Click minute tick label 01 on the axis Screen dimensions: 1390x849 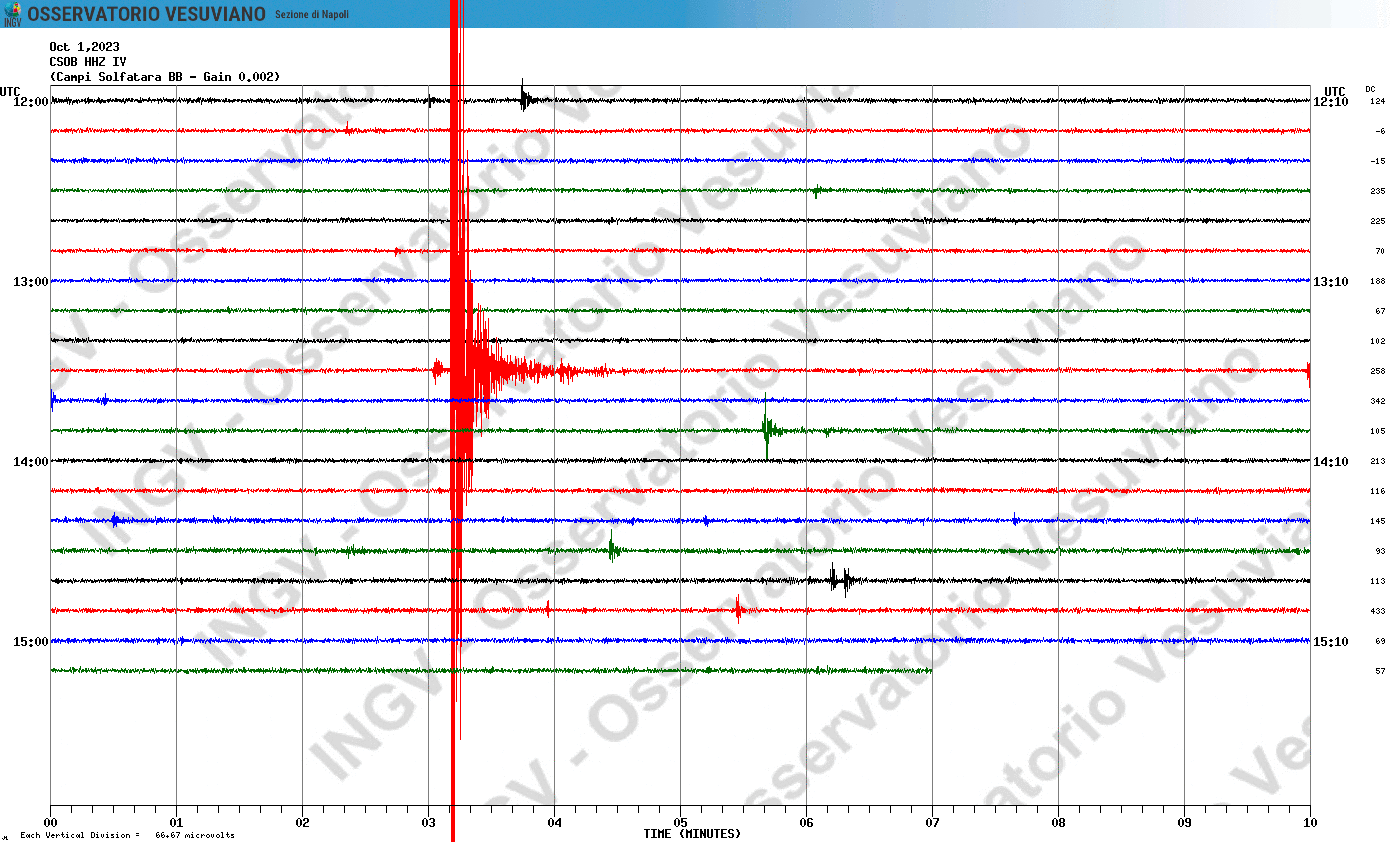coord(177,823)
